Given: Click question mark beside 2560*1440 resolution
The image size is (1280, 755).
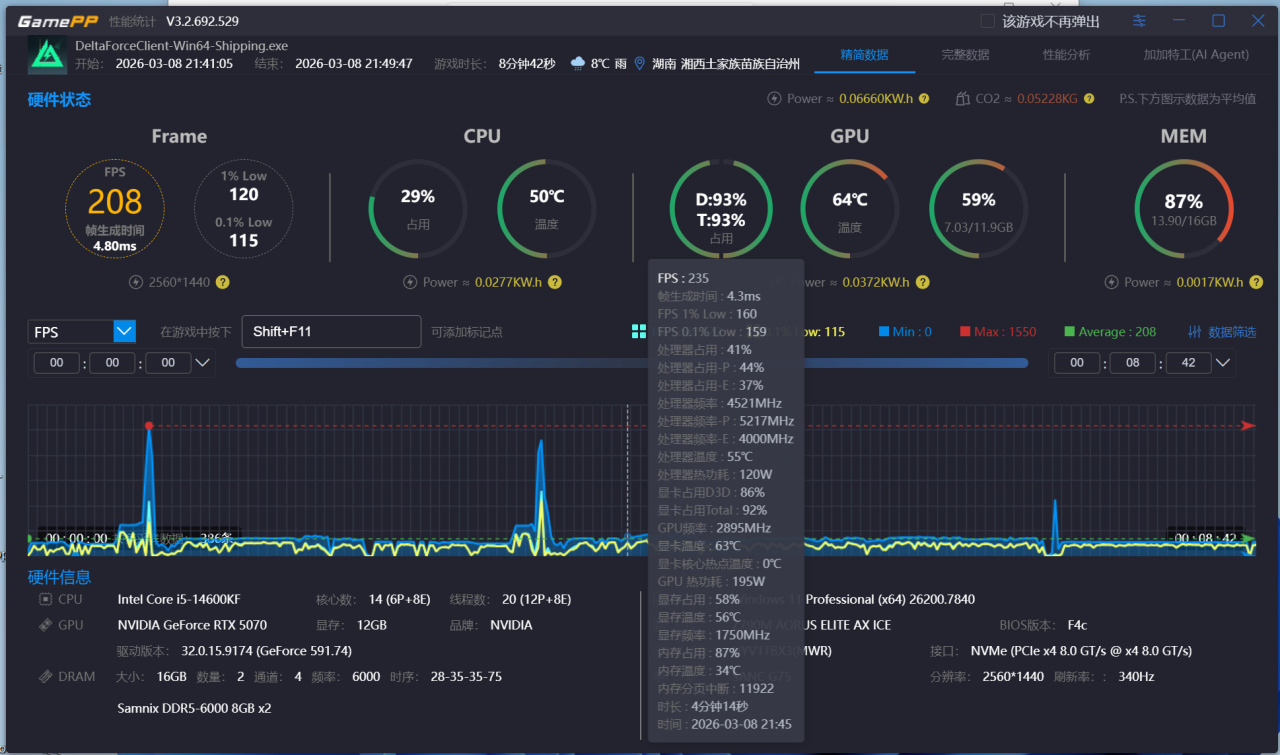Looking at the screenshot, I should [x=223, y=282].
